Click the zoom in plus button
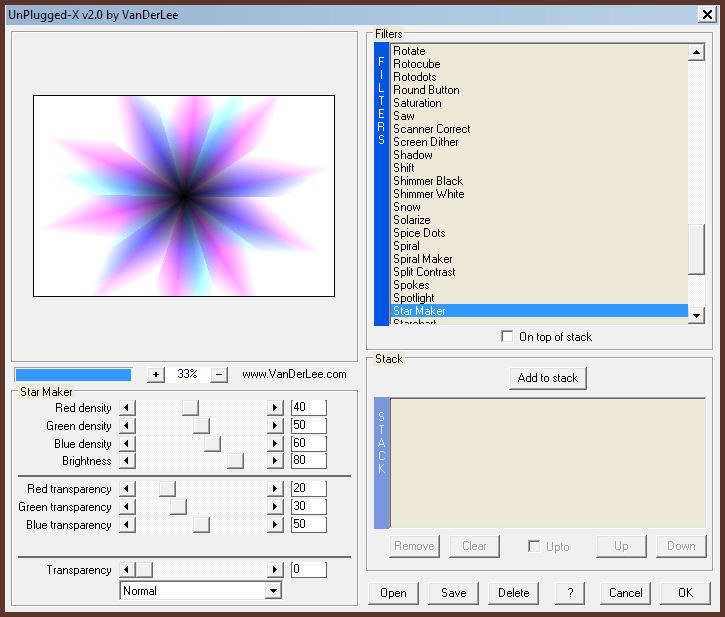Screen dimensions: 725x617 [x=156, y=374]
